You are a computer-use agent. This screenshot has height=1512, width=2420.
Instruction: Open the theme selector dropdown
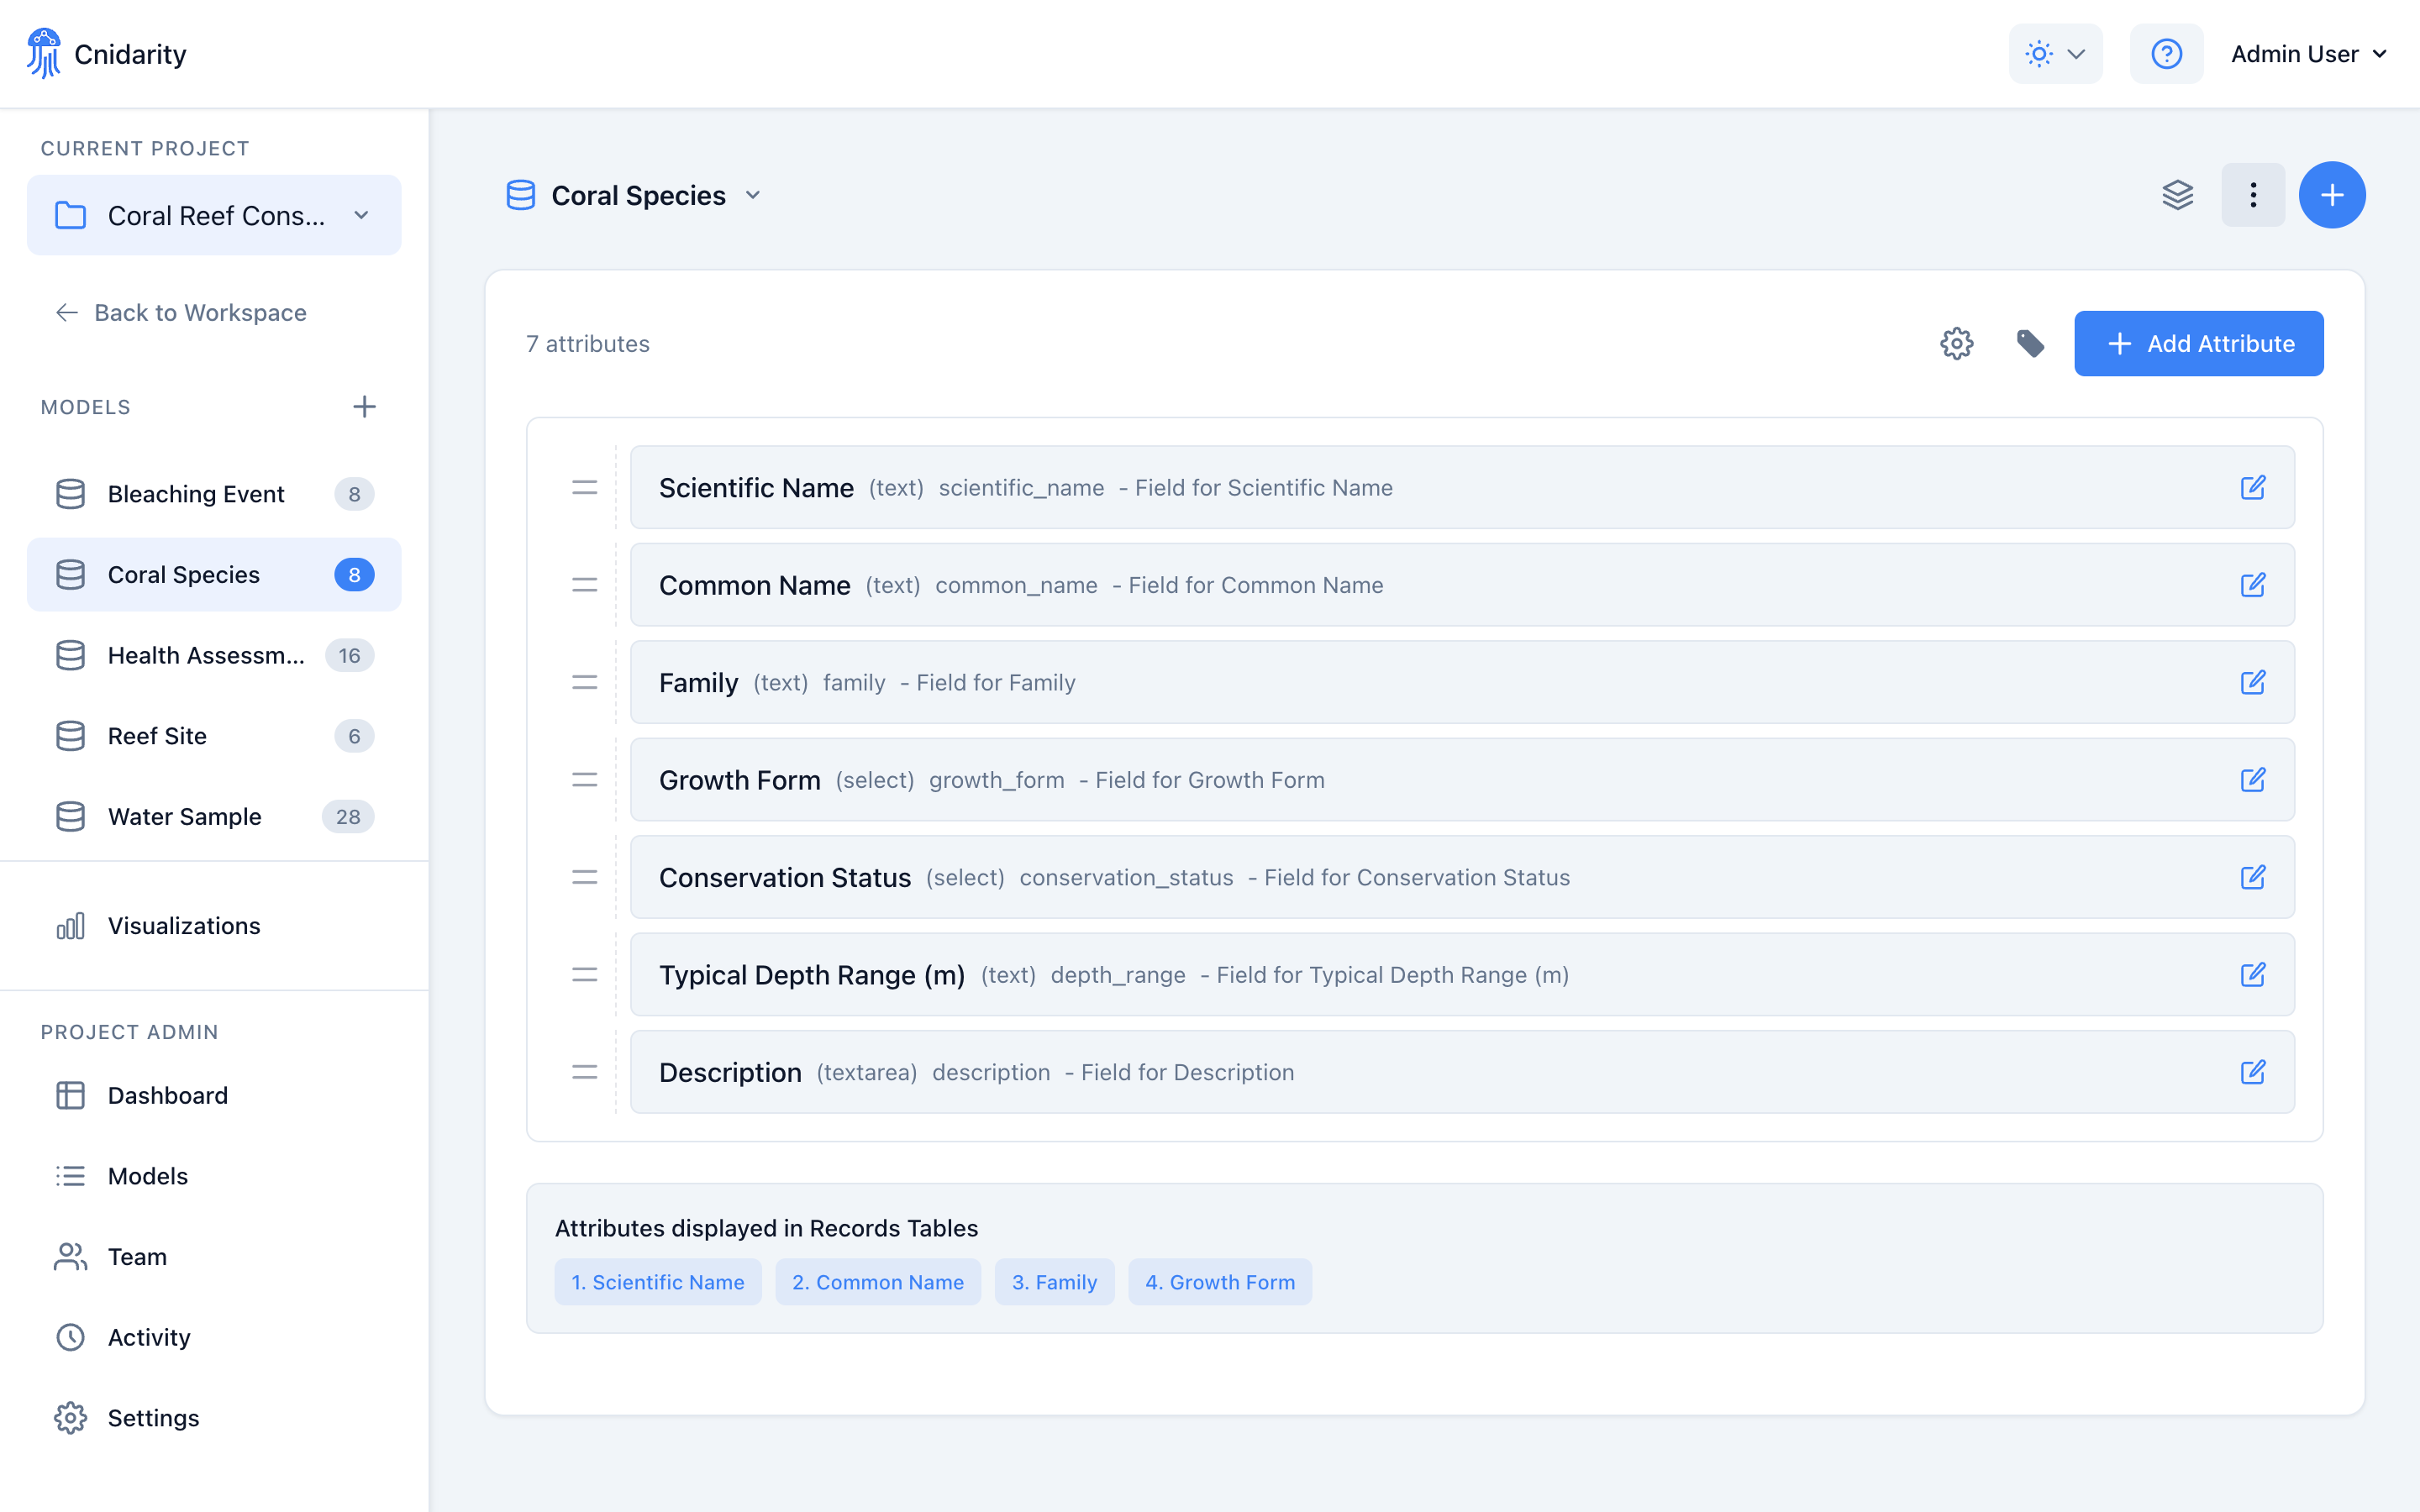tap(2055, 53)
